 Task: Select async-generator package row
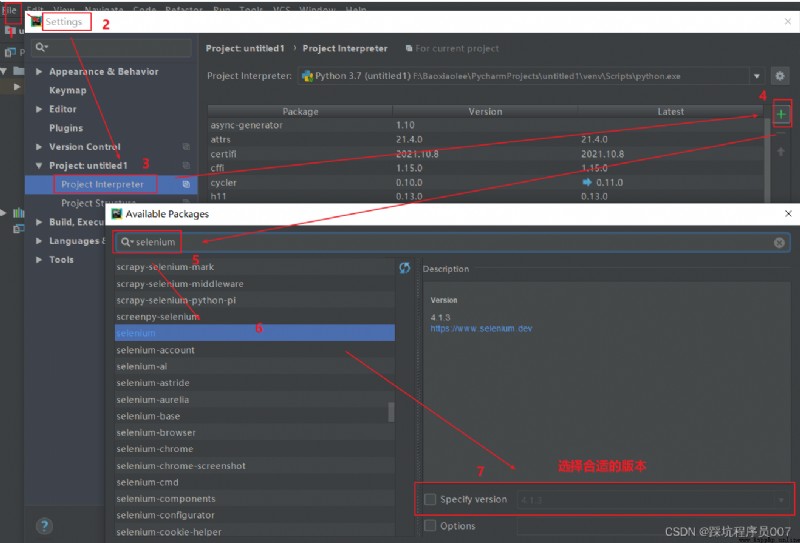pos(485,125)
